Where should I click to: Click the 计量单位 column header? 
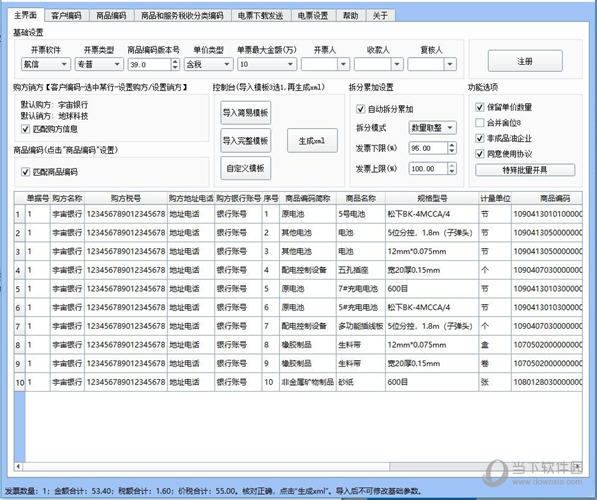point(495,198)
